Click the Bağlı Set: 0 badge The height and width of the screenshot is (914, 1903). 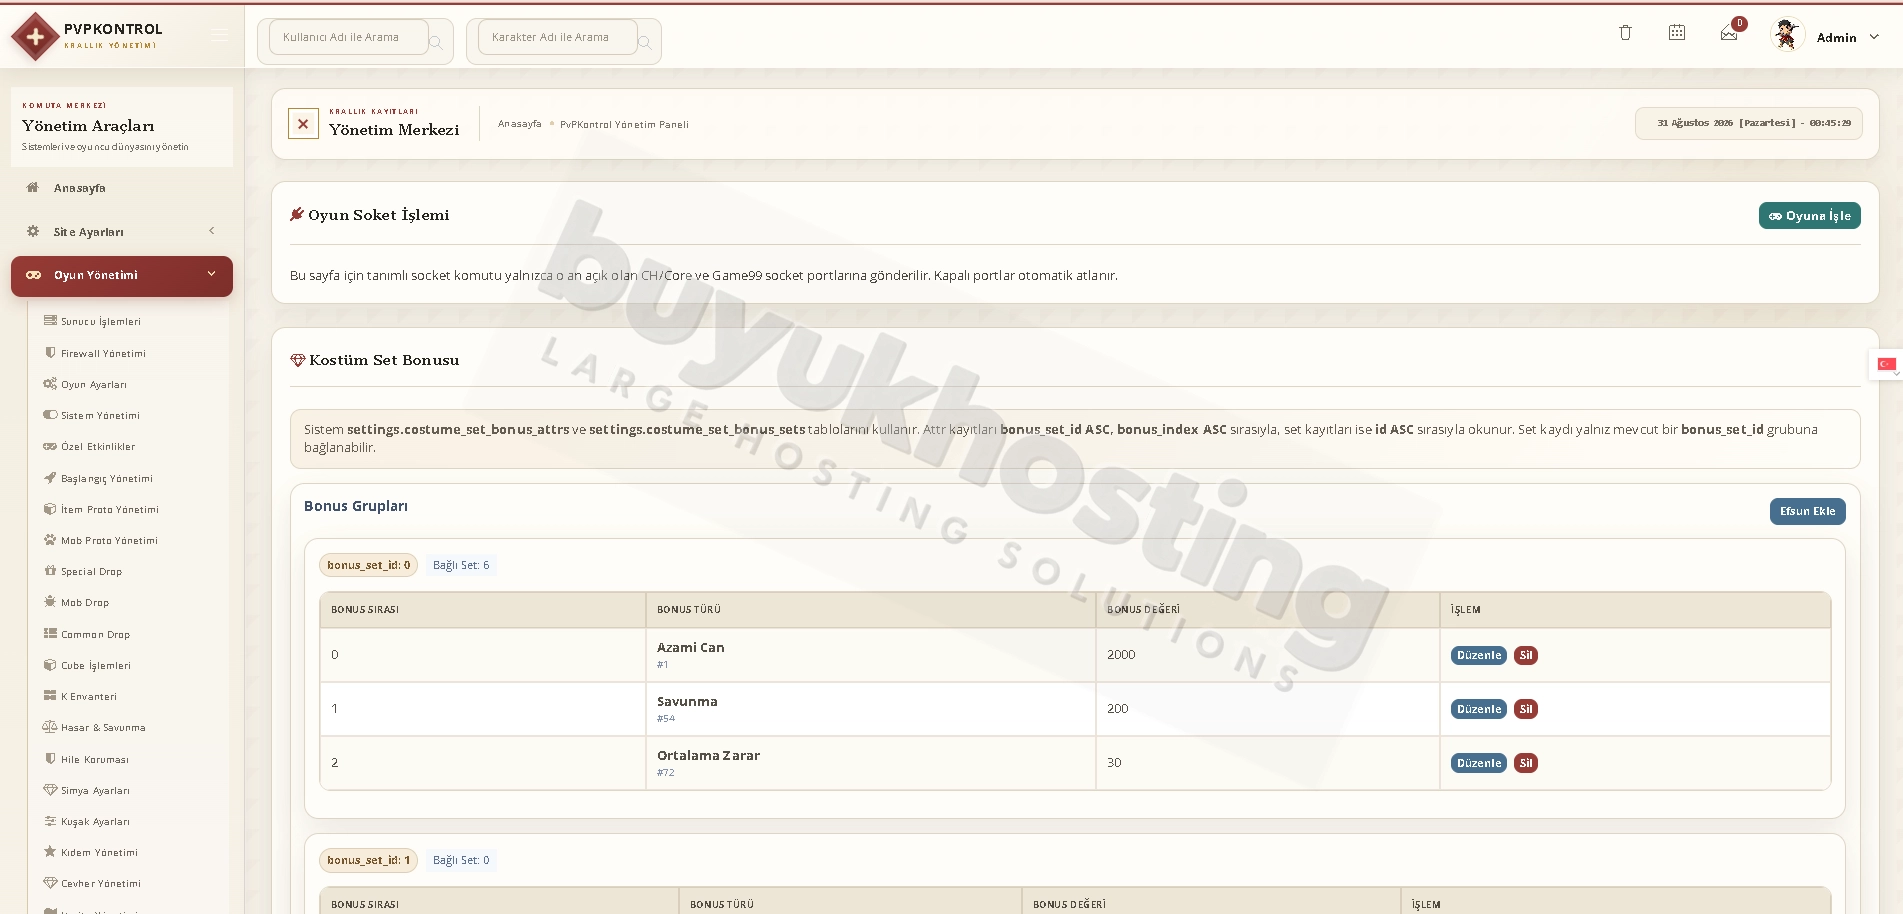[x=461, y=860]
